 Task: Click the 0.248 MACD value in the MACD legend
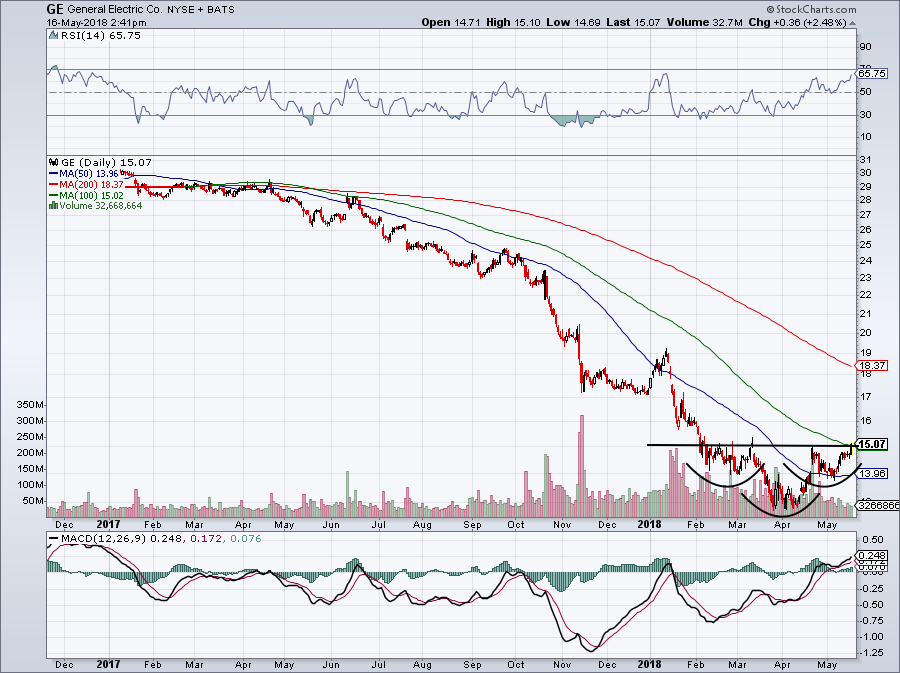tap(166, 538)
